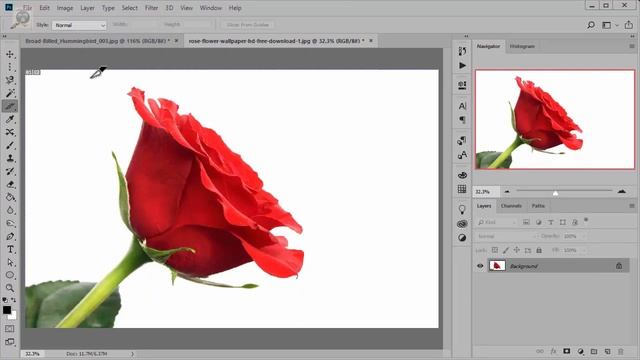Screen dimensions: 640x360
Task: Click the Share icon at top right
Action: (x=629, y=25)
